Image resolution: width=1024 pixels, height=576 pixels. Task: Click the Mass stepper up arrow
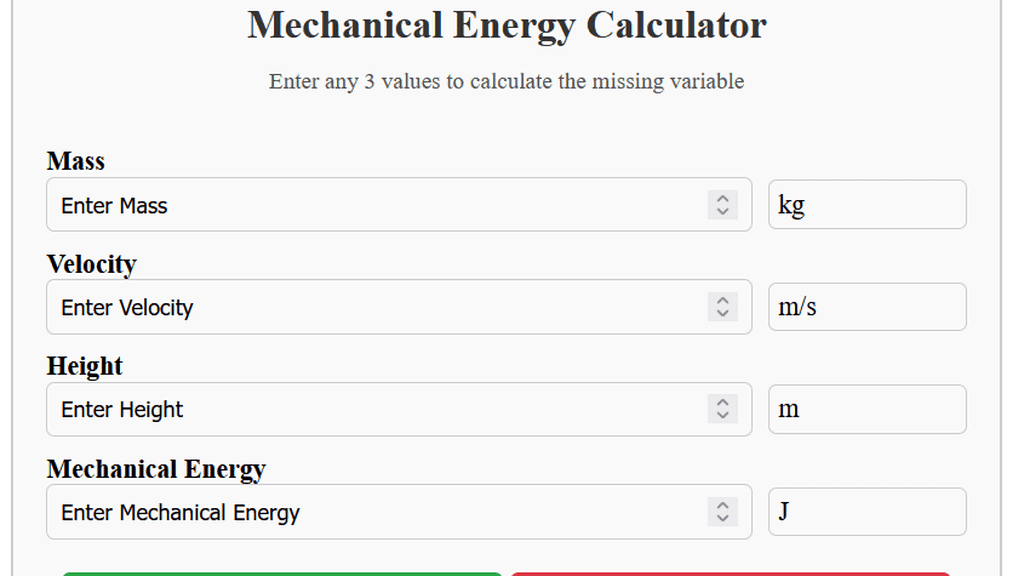coord(722,198)
